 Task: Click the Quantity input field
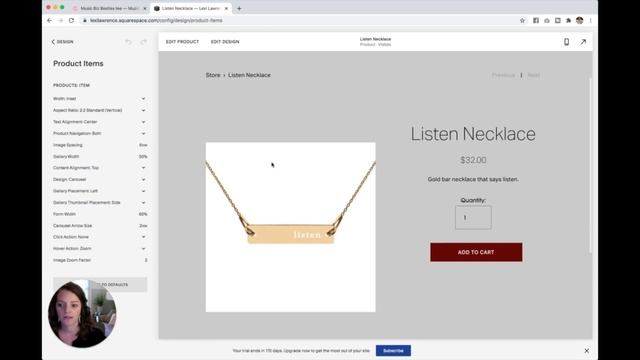point(473,218)
